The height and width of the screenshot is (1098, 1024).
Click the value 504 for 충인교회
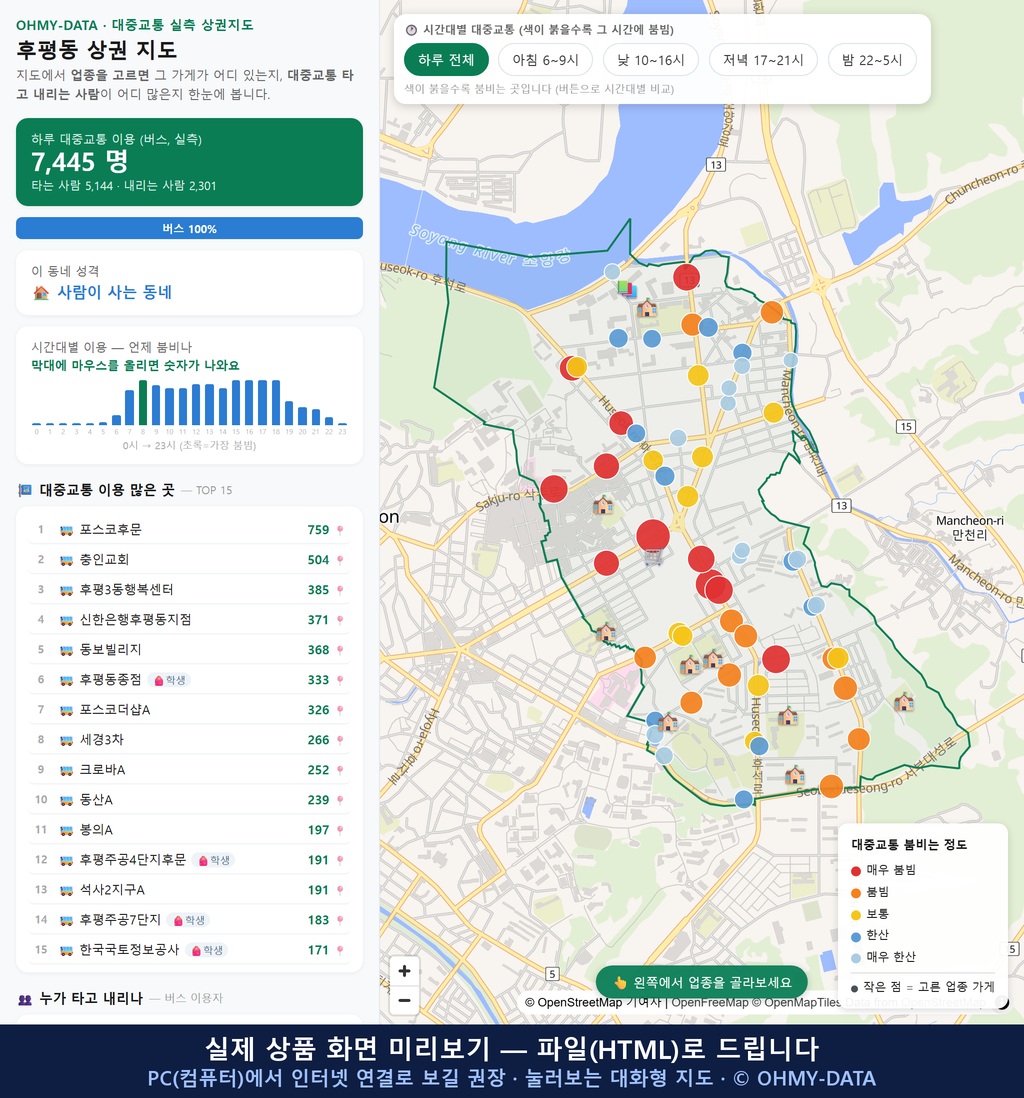[x=318, y=560]
